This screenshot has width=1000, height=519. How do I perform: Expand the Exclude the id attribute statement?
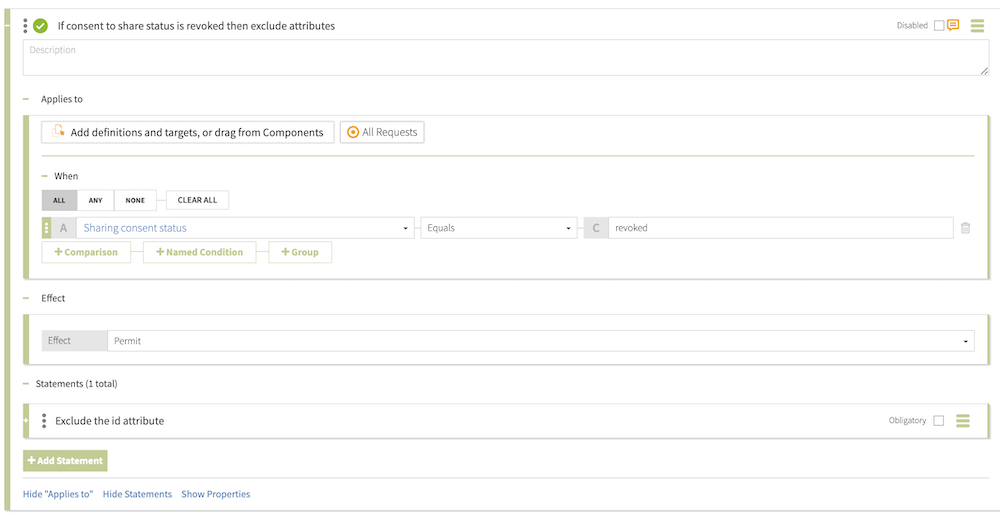point(26,421)
